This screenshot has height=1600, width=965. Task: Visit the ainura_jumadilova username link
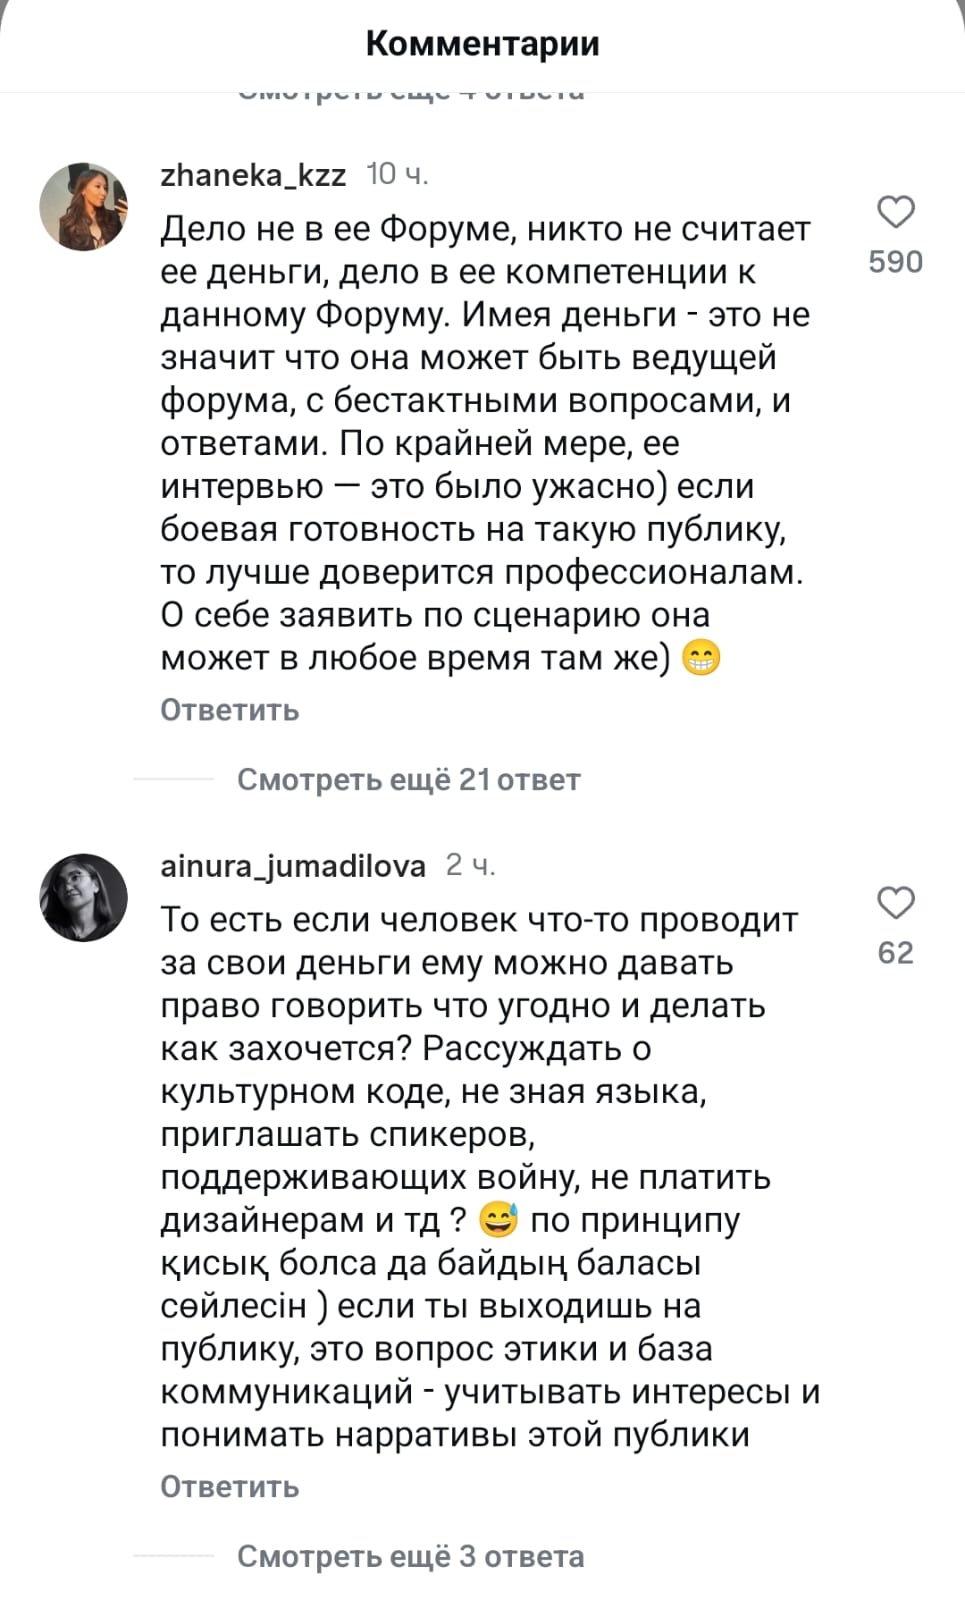(293, 865)
